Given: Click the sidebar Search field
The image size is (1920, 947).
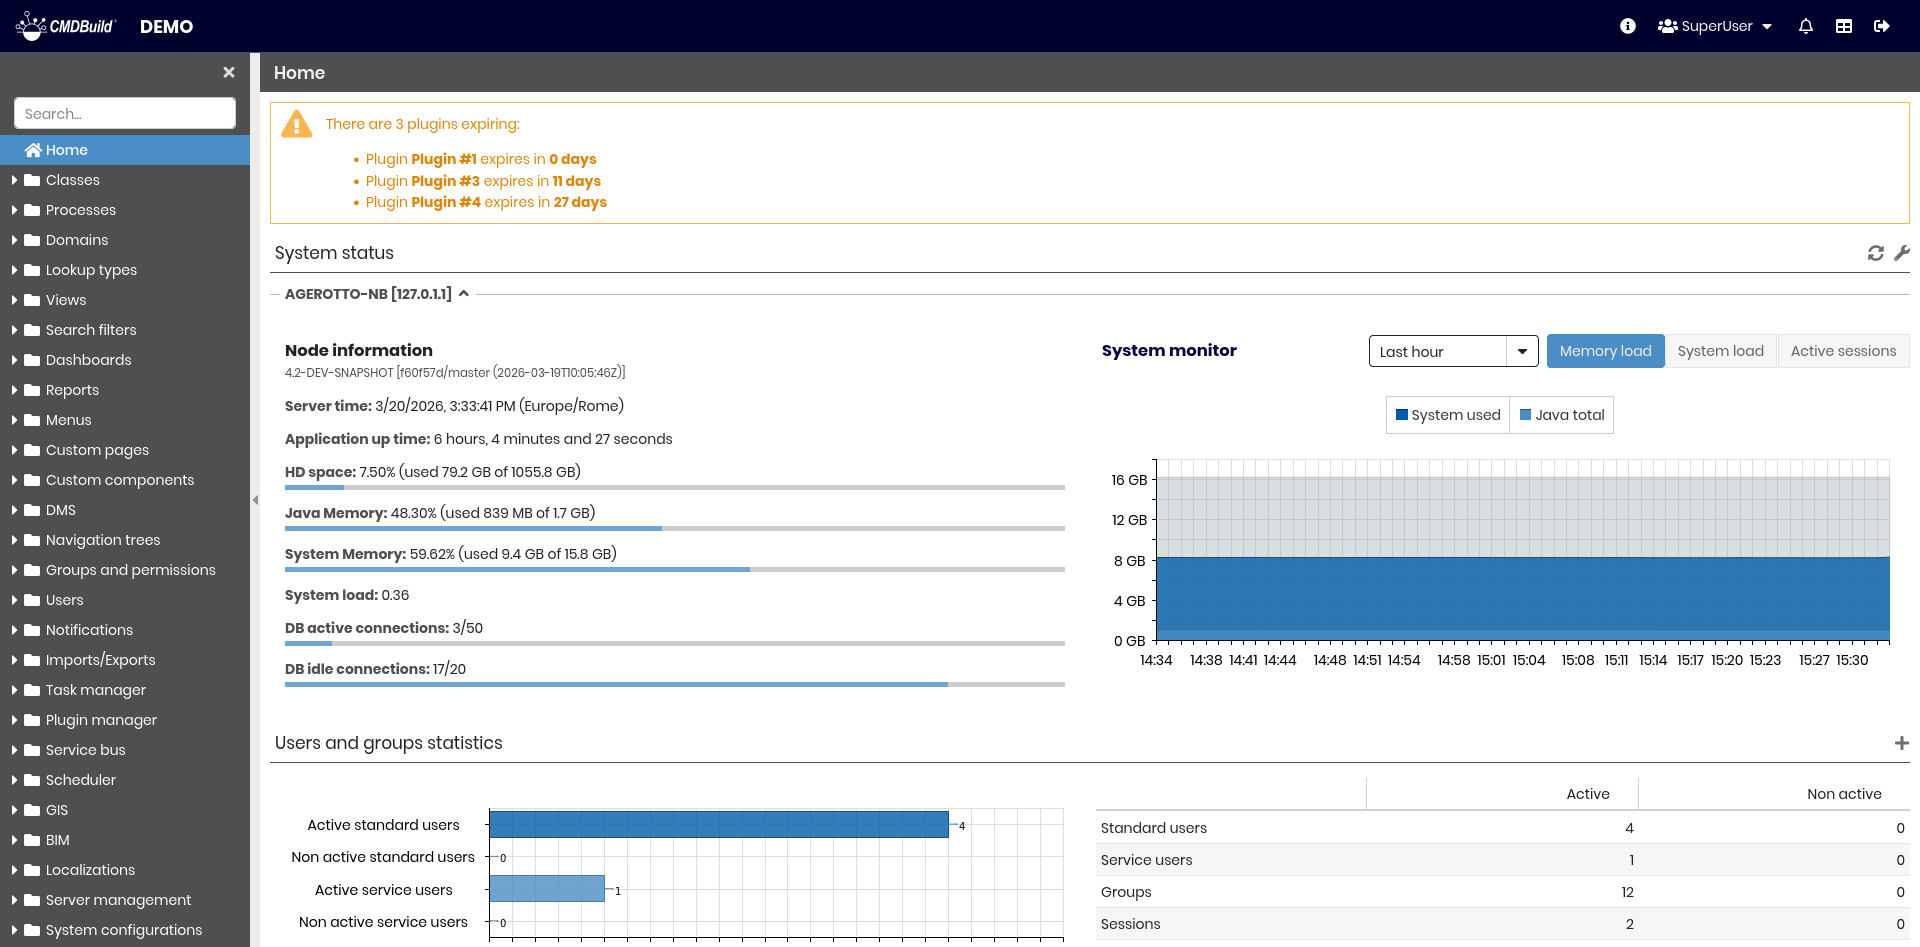Looking at the screenshot, I should point(125,113).
